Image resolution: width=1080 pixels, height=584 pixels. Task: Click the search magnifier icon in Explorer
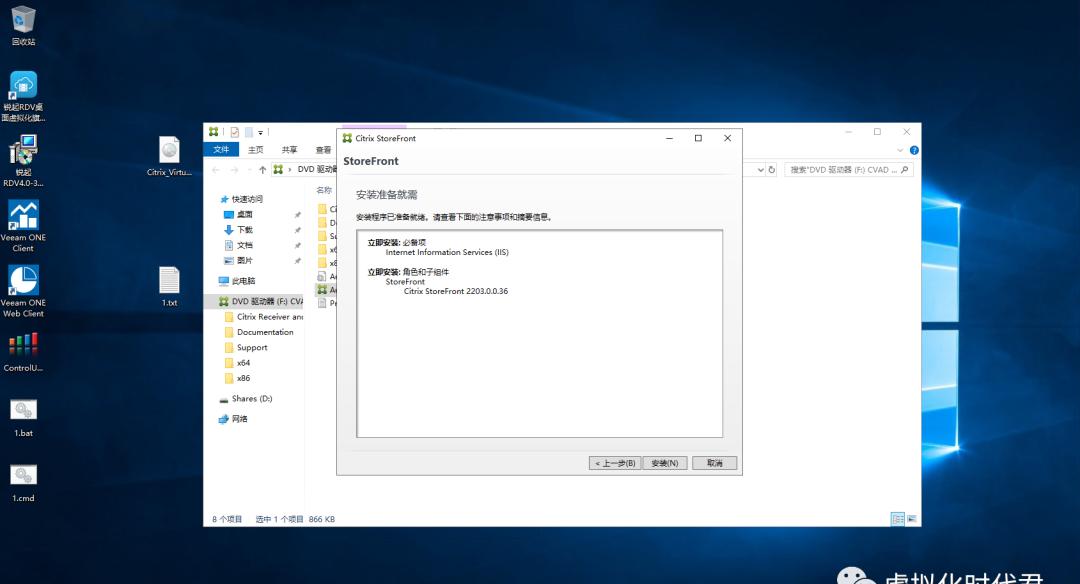pos(905,169)
